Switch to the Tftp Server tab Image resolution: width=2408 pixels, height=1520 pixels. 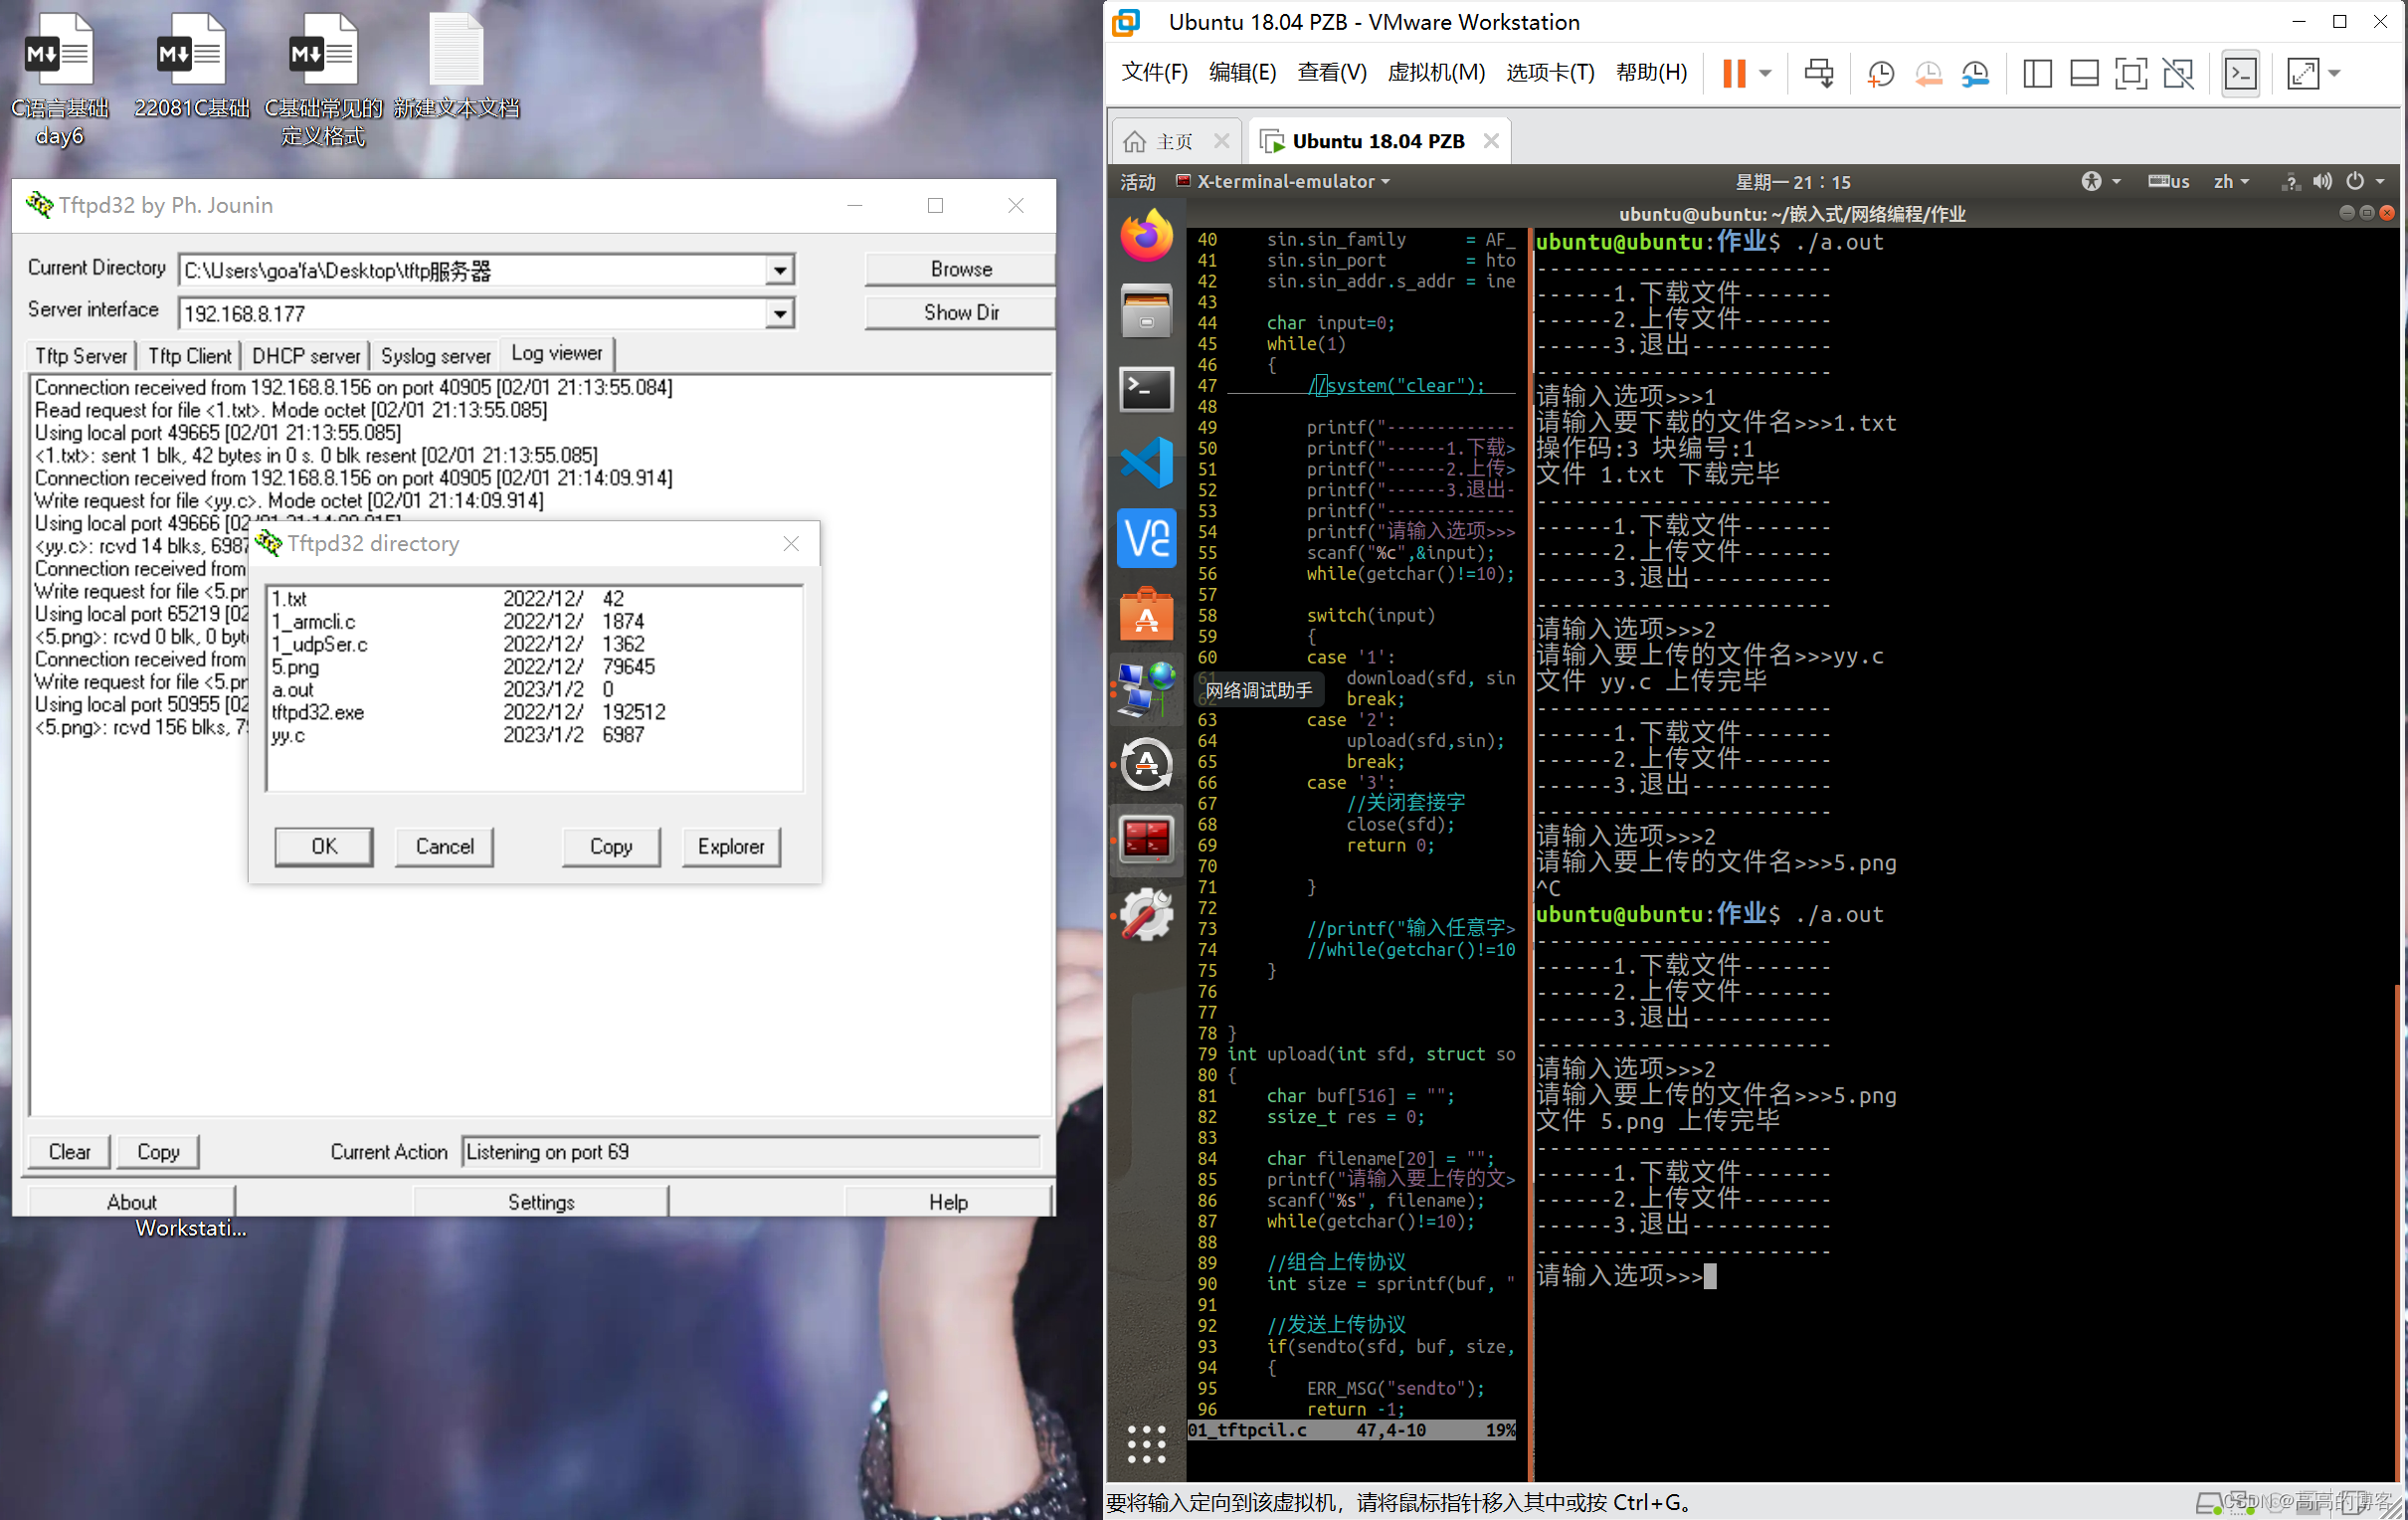tap(81, 356)
